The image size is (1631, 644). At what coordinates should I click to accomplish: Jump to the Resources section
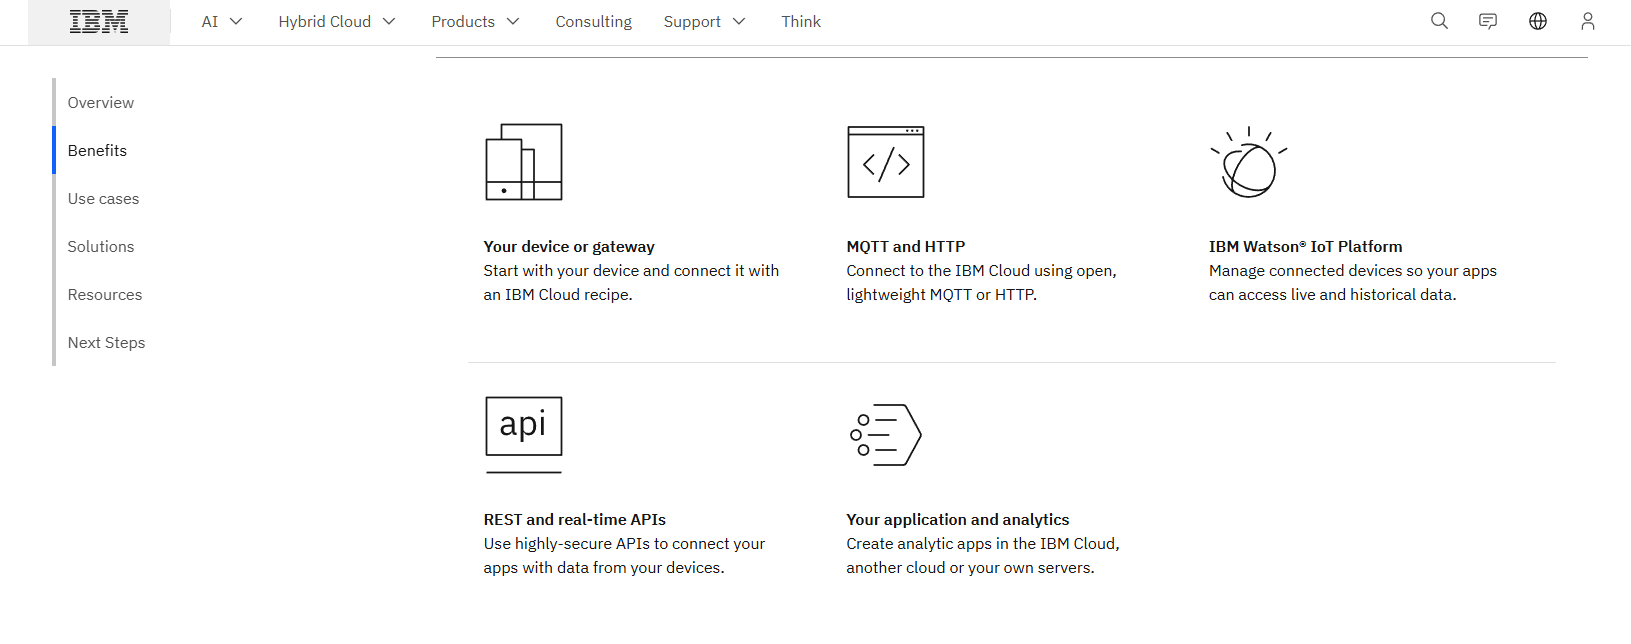coord(105,295)
